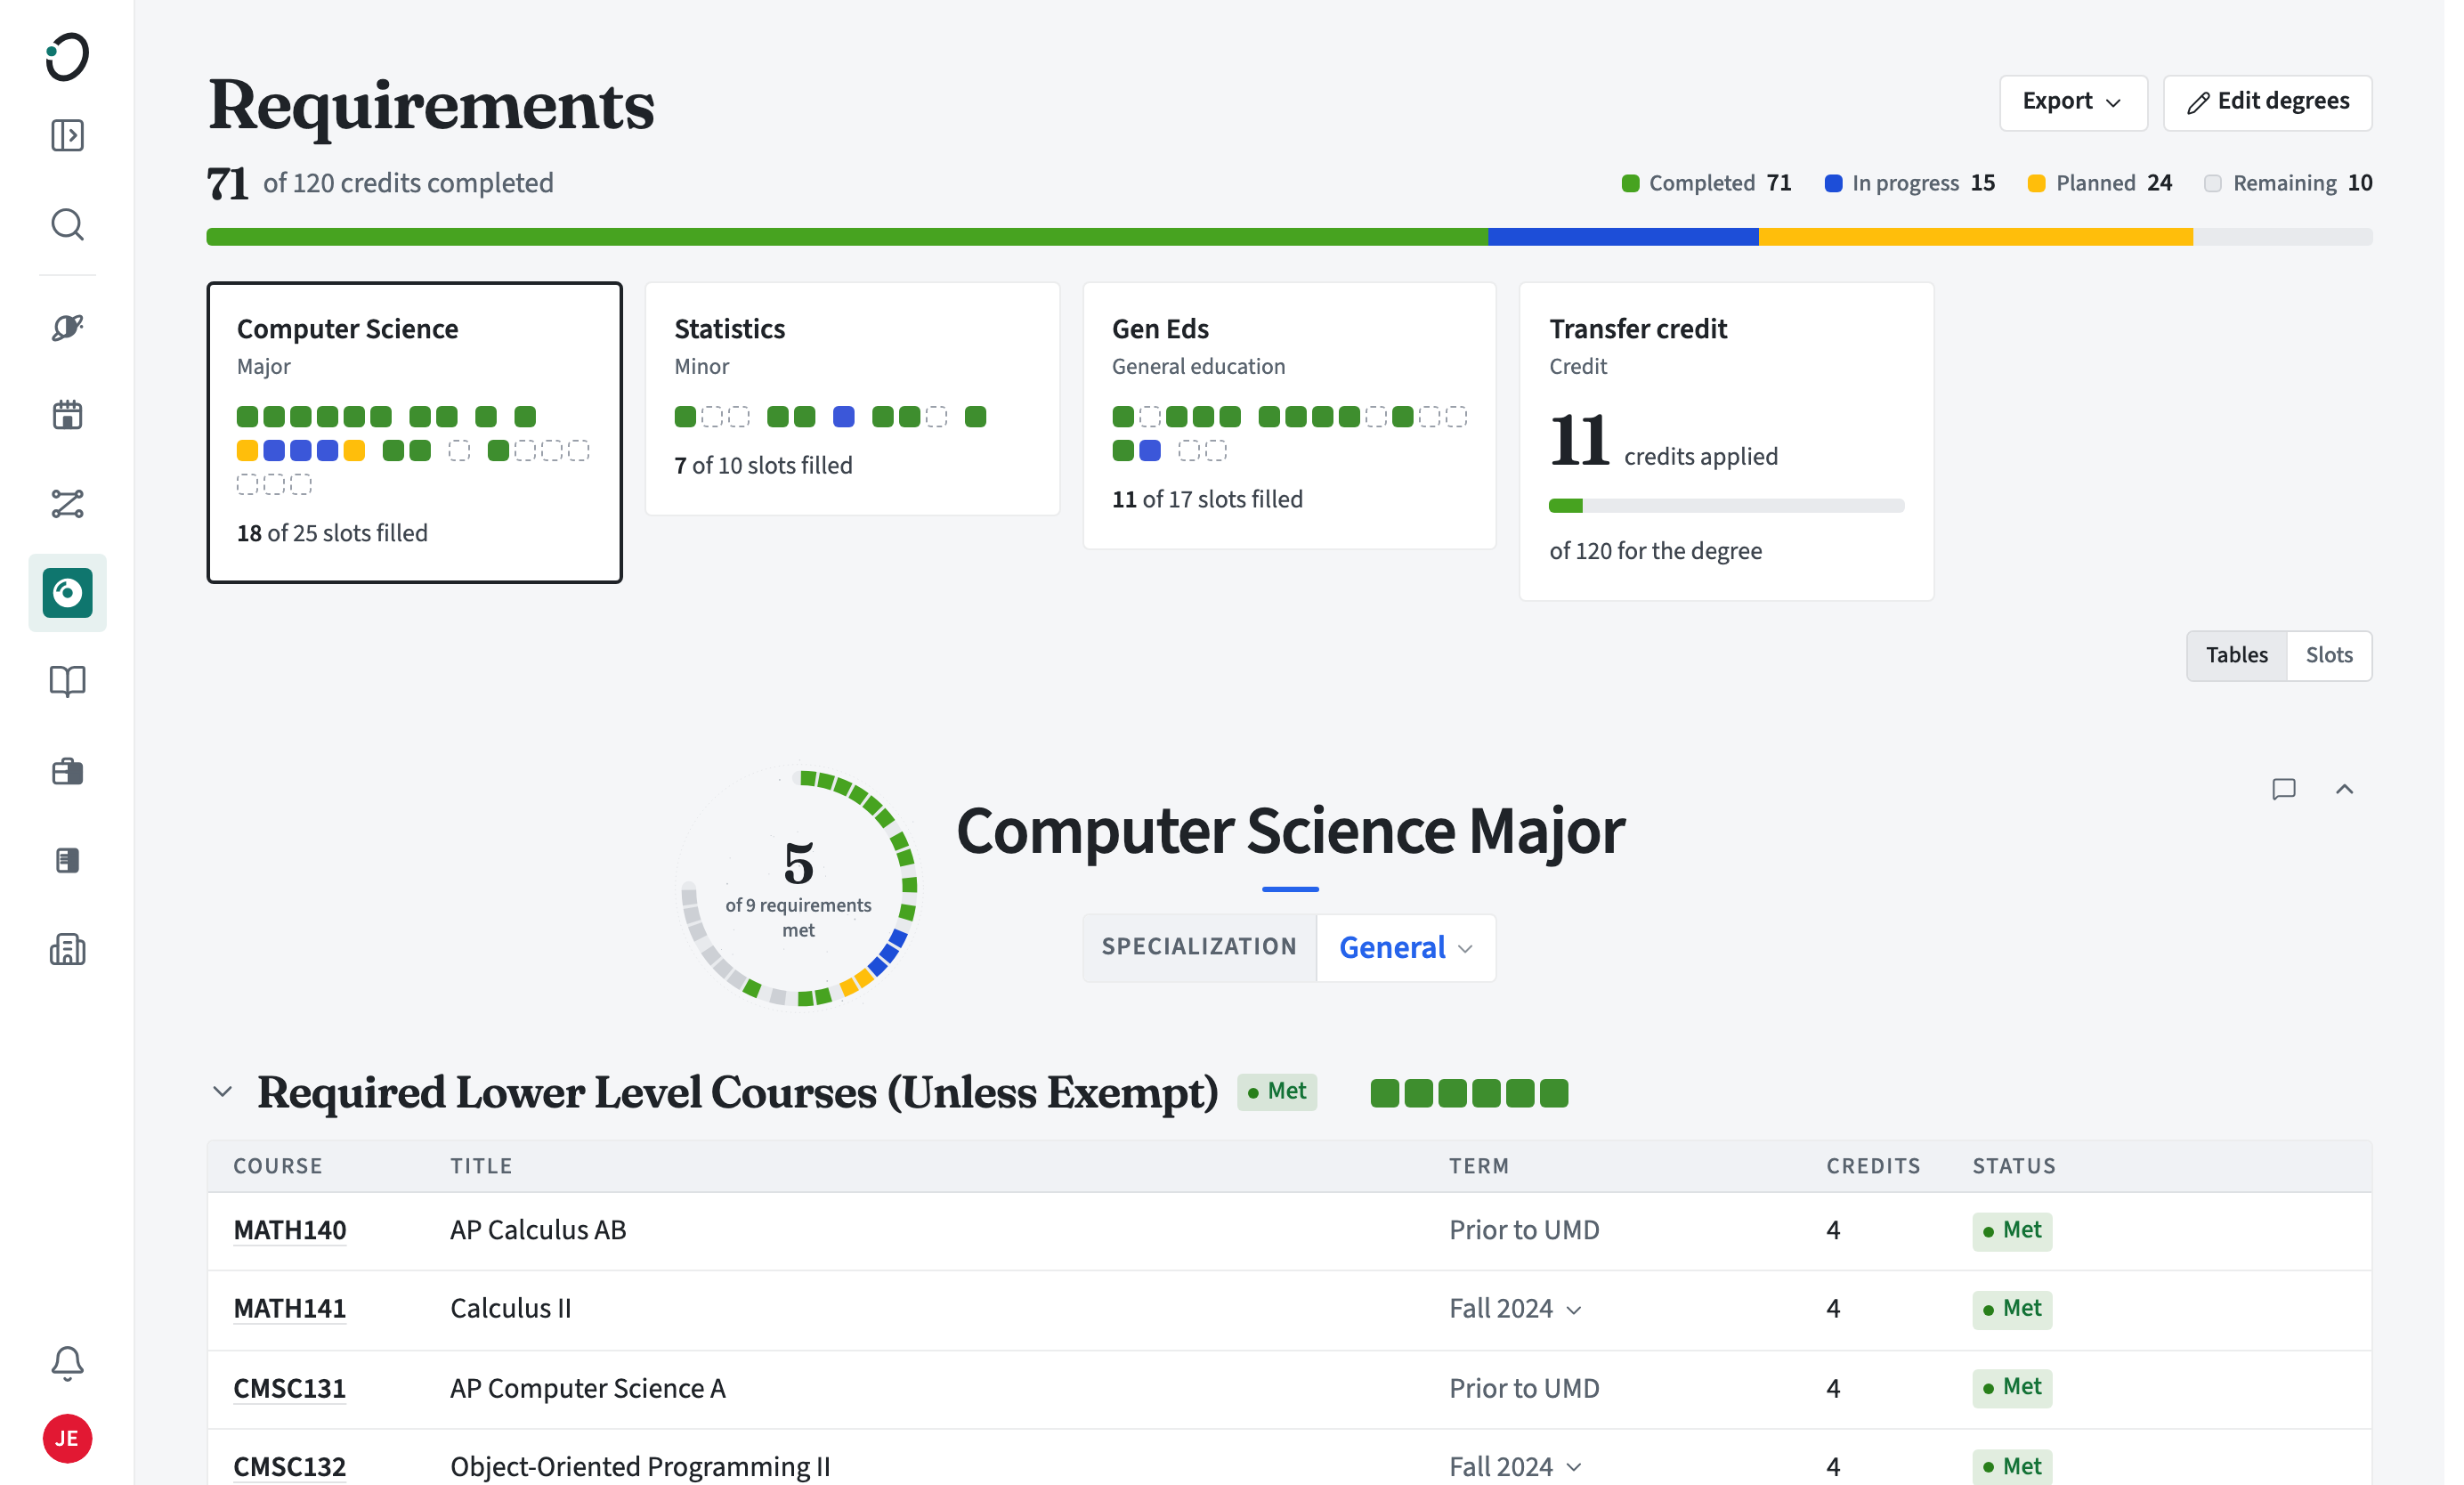Click the CMSC131 Met status badge

pyautogui.click(x=2012, y=1388)
